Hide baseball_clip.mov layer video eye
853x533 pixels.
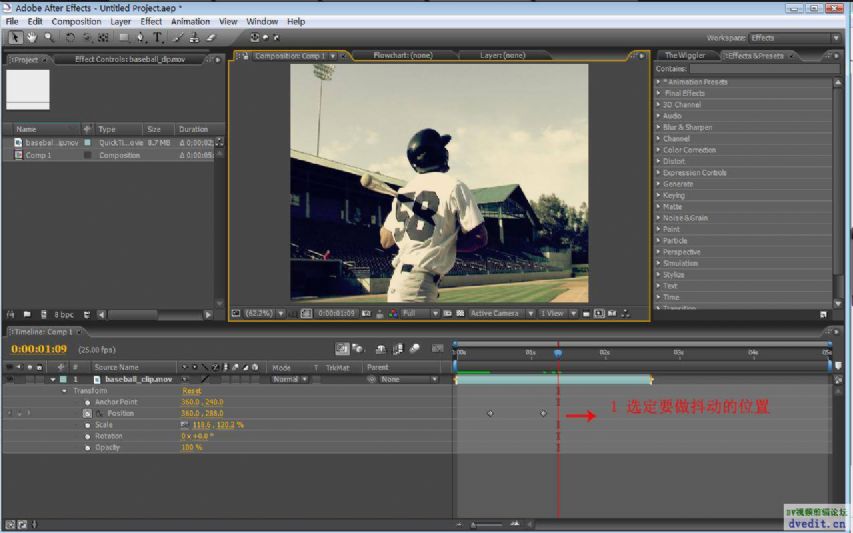point(9,380)
